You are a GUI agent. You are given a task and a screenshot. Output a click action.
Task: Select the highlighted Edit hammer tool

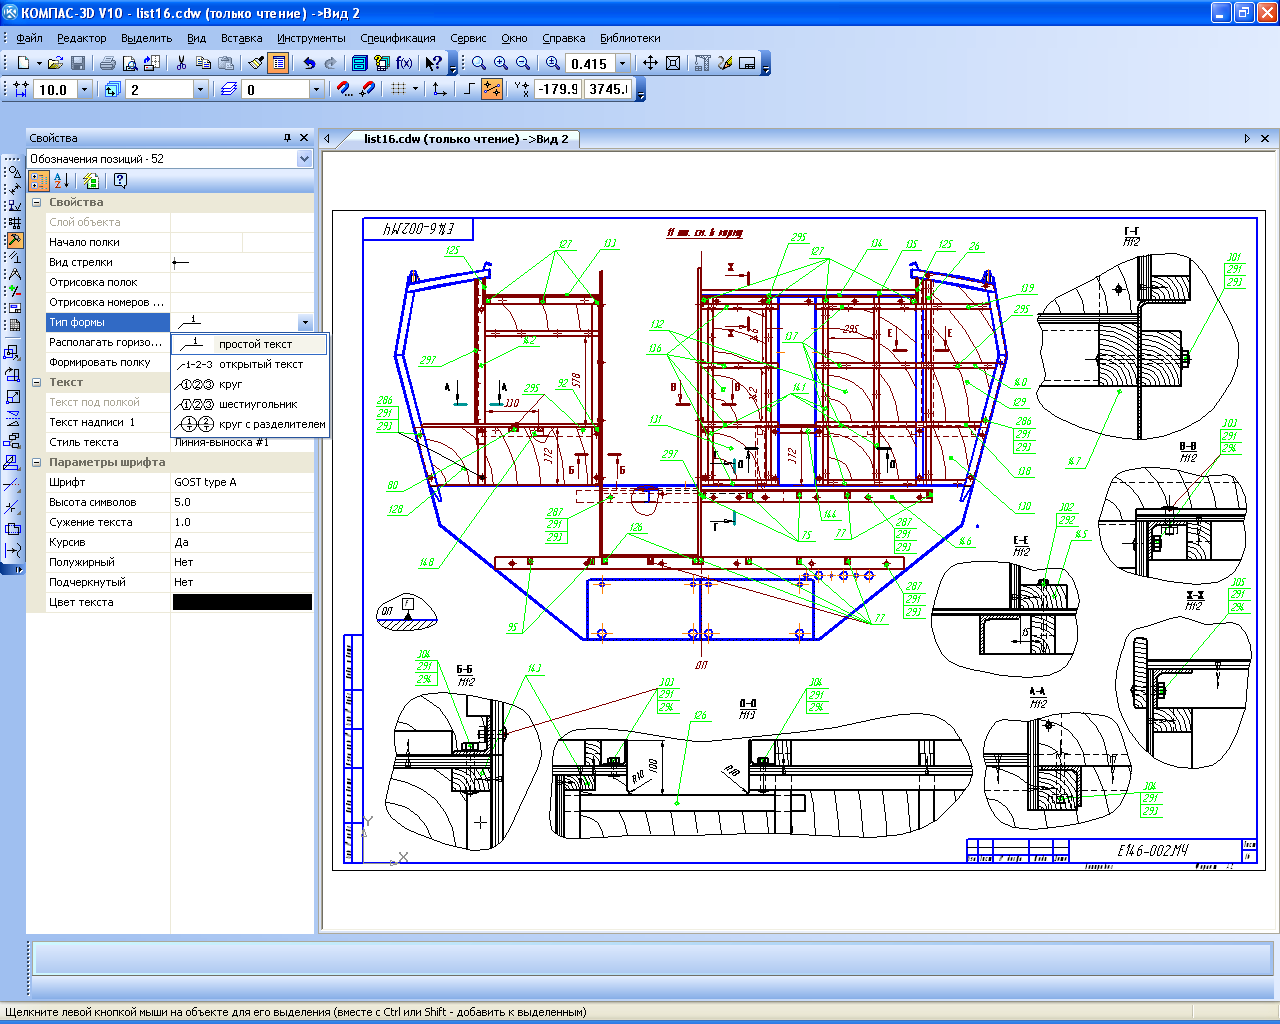coord(14,240)
